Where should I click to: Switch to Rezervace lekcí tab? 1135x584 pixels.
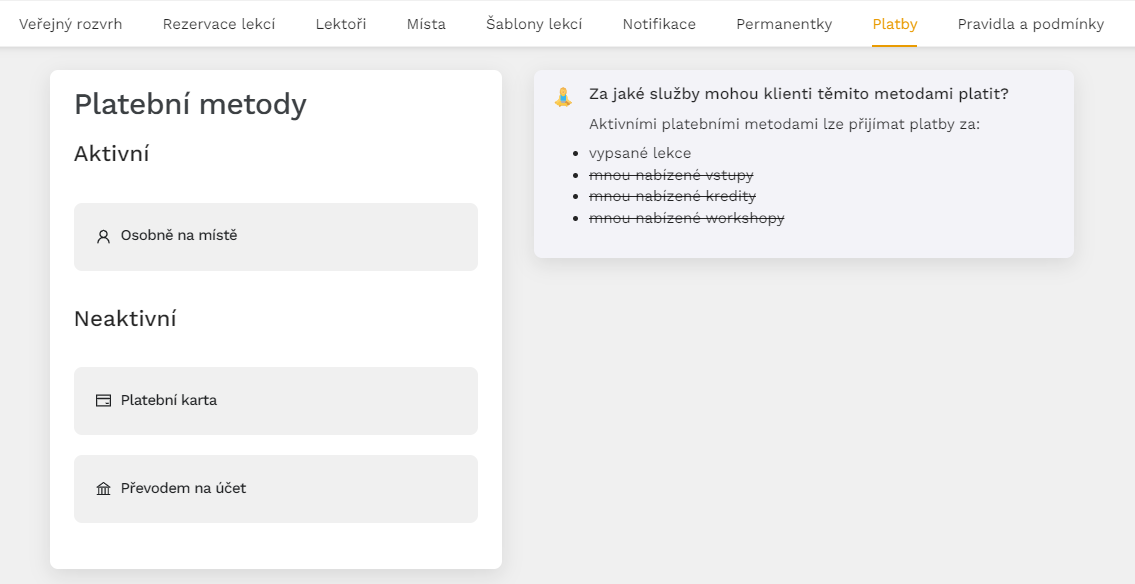[219, 24]
